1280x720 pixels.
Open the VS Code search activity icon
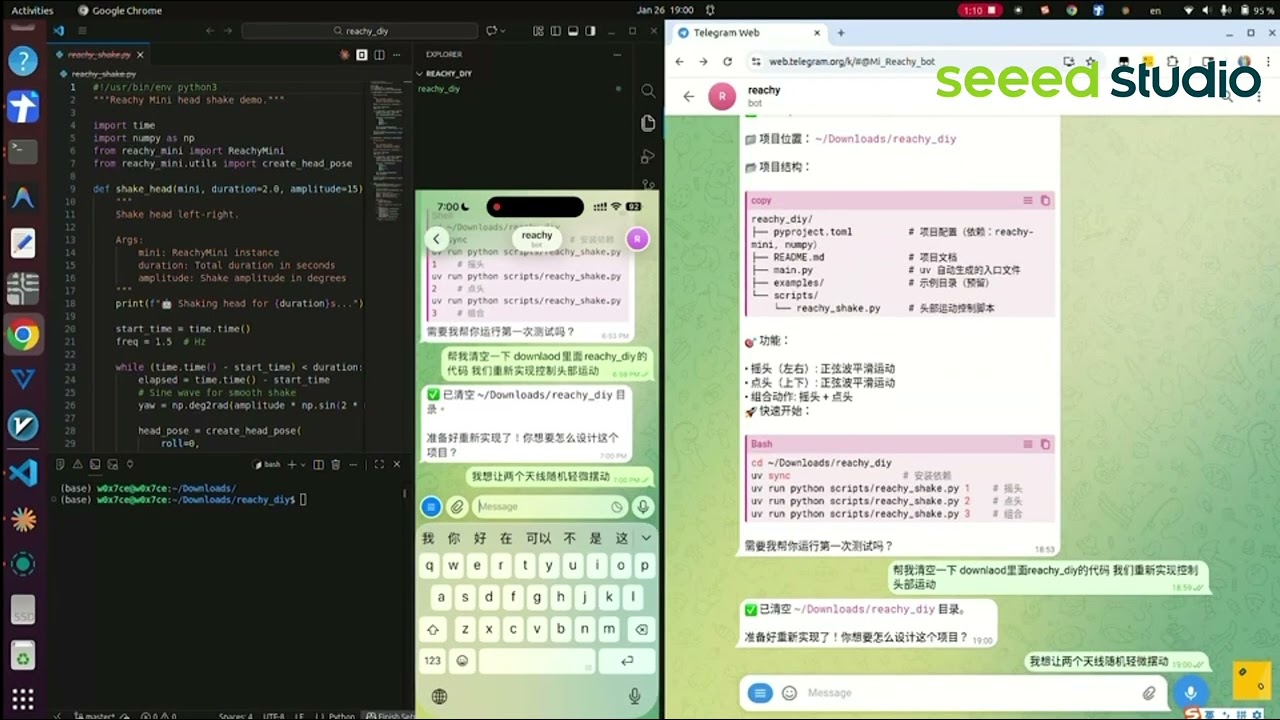[648, 91]
